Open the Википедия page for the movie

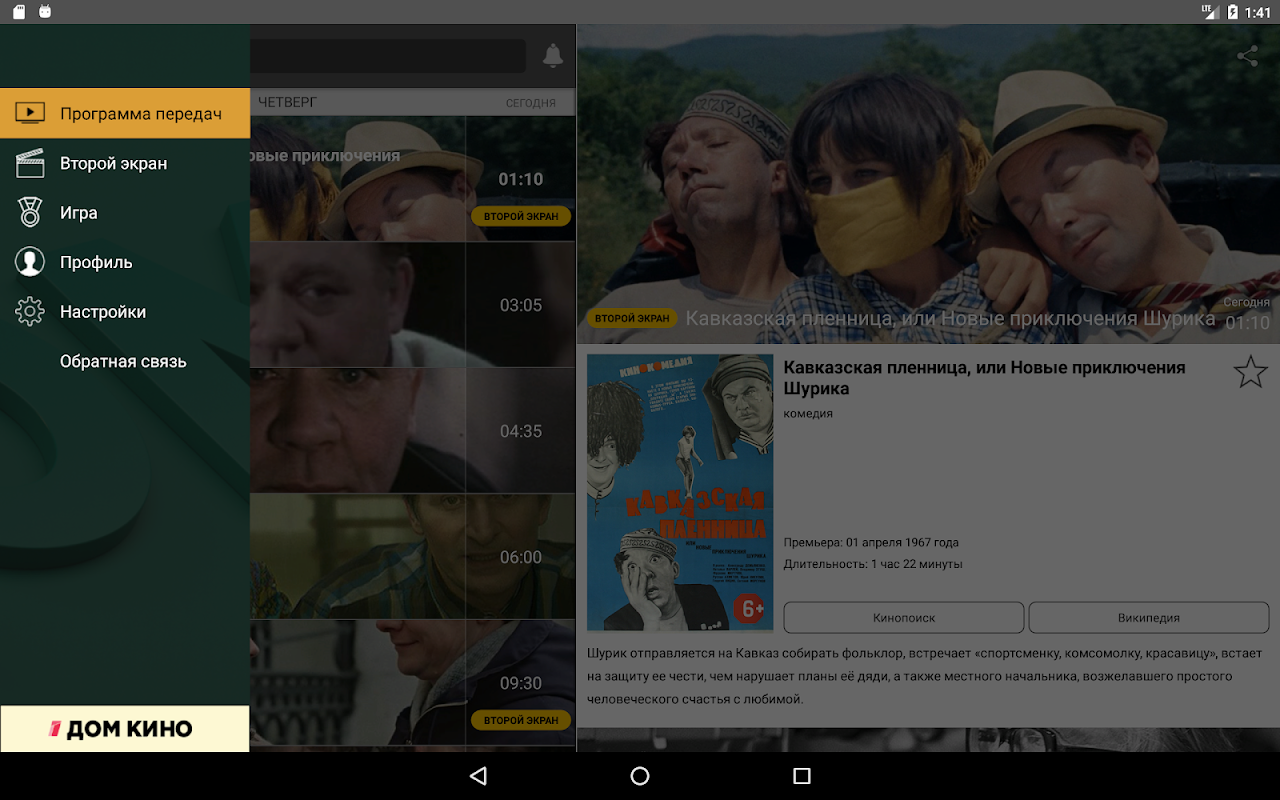coord(1149,618)
